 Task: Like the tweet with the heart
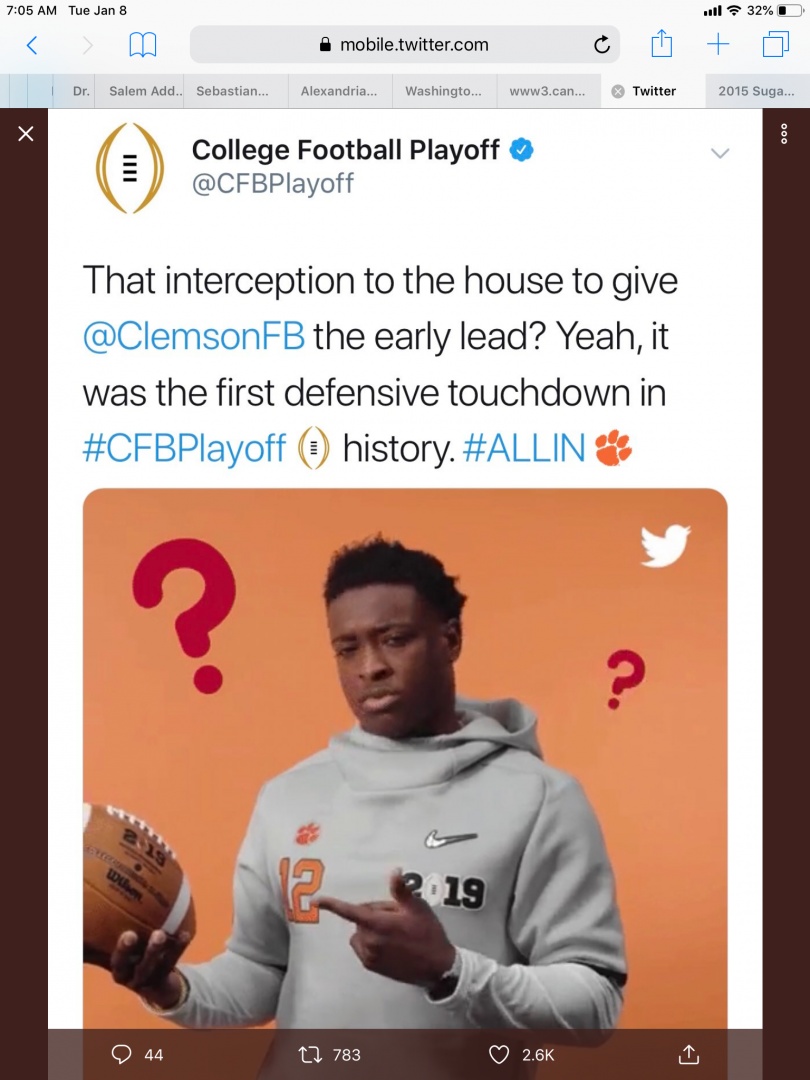point(499,1054)
